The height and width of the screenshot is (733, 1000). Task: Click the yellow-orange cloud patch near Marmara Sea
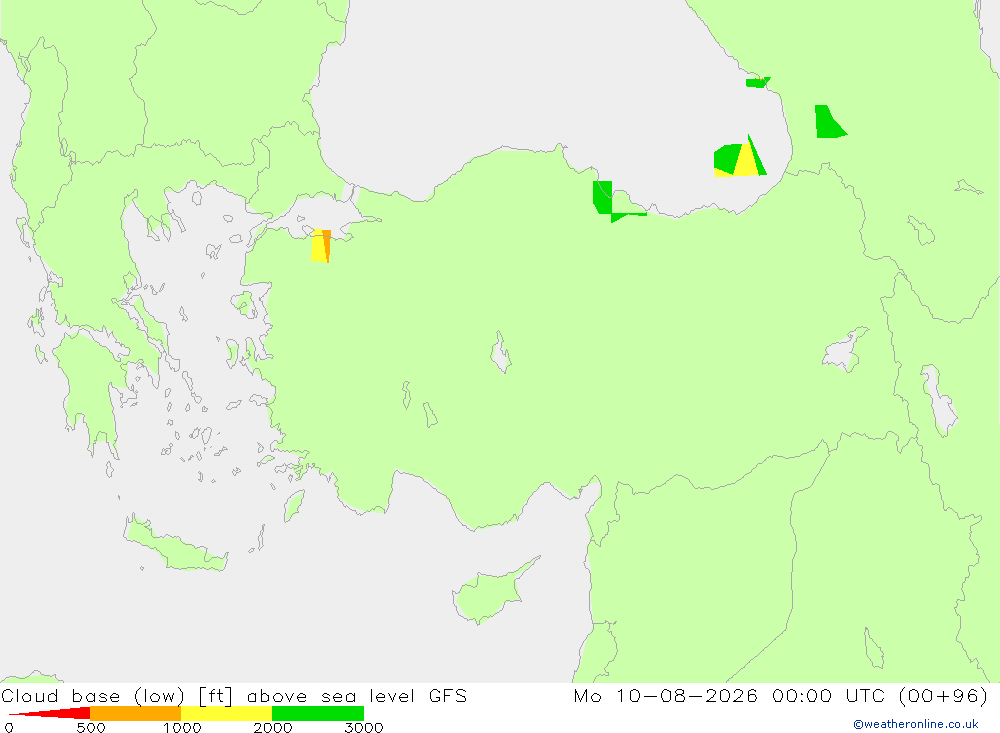[321, 246]
